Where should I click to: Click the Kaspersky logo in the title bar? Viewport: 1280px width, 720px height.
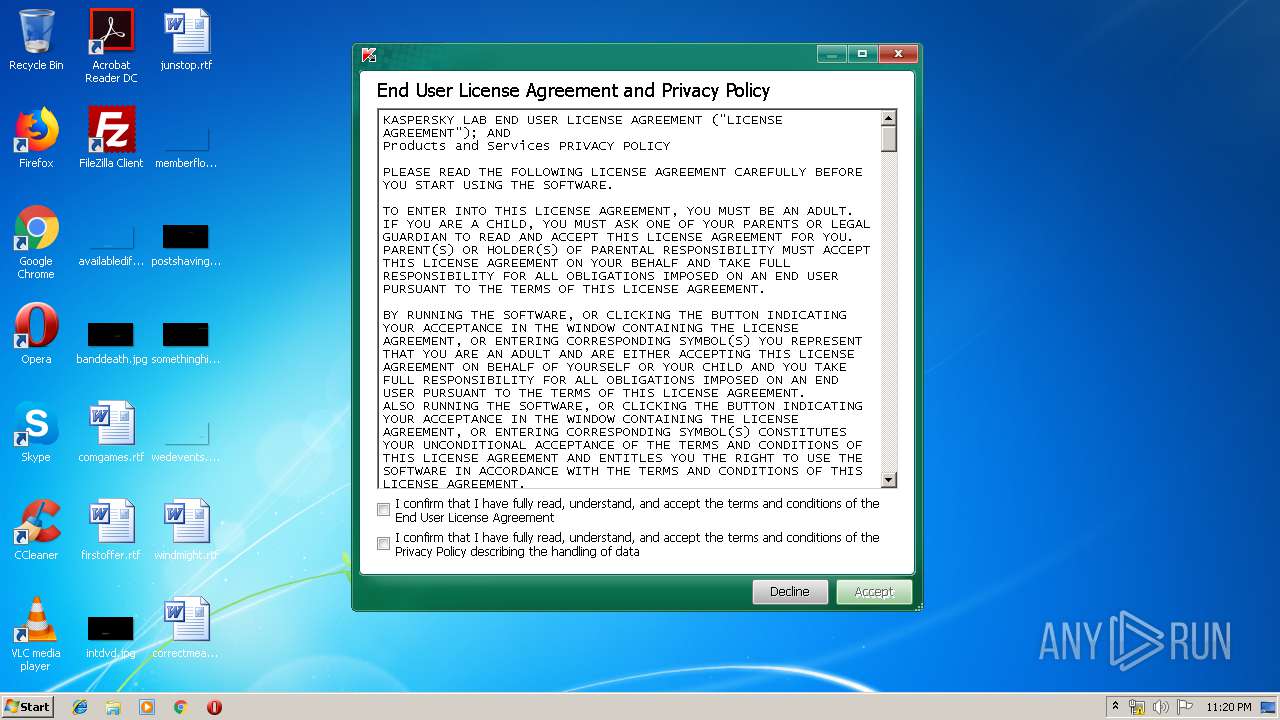pos(369,55)
